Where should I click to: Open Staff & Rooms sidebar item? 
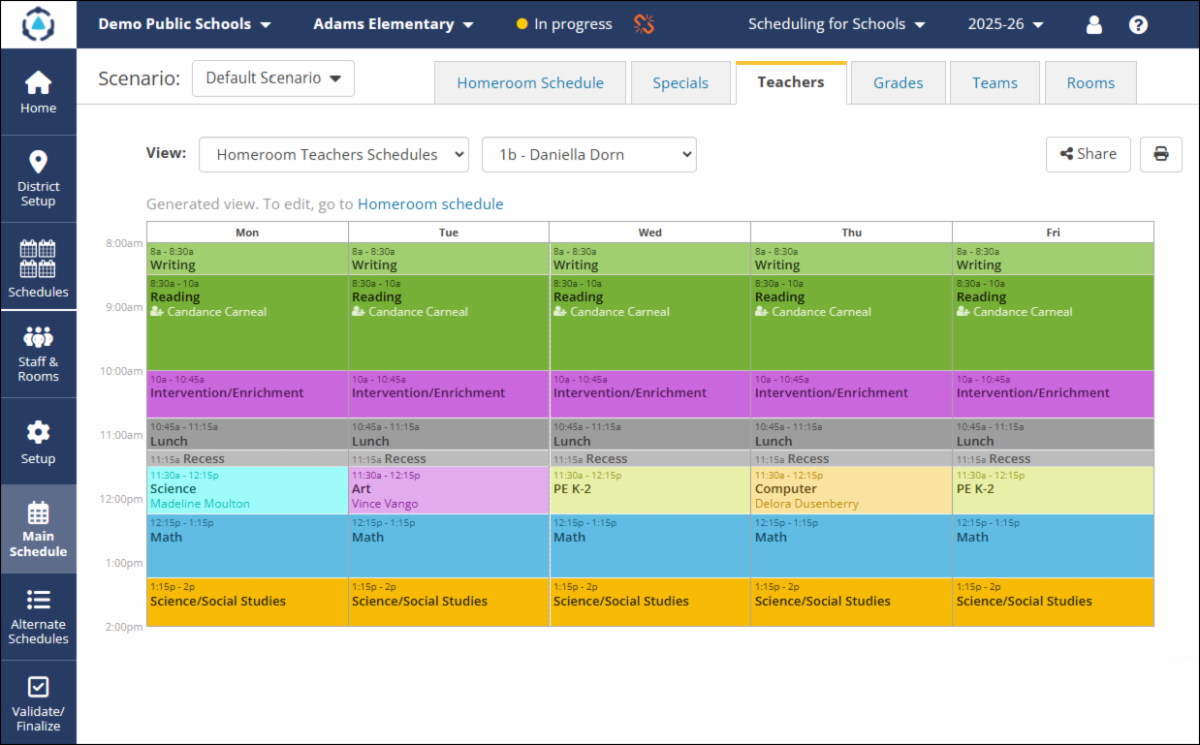pos(38,354)
